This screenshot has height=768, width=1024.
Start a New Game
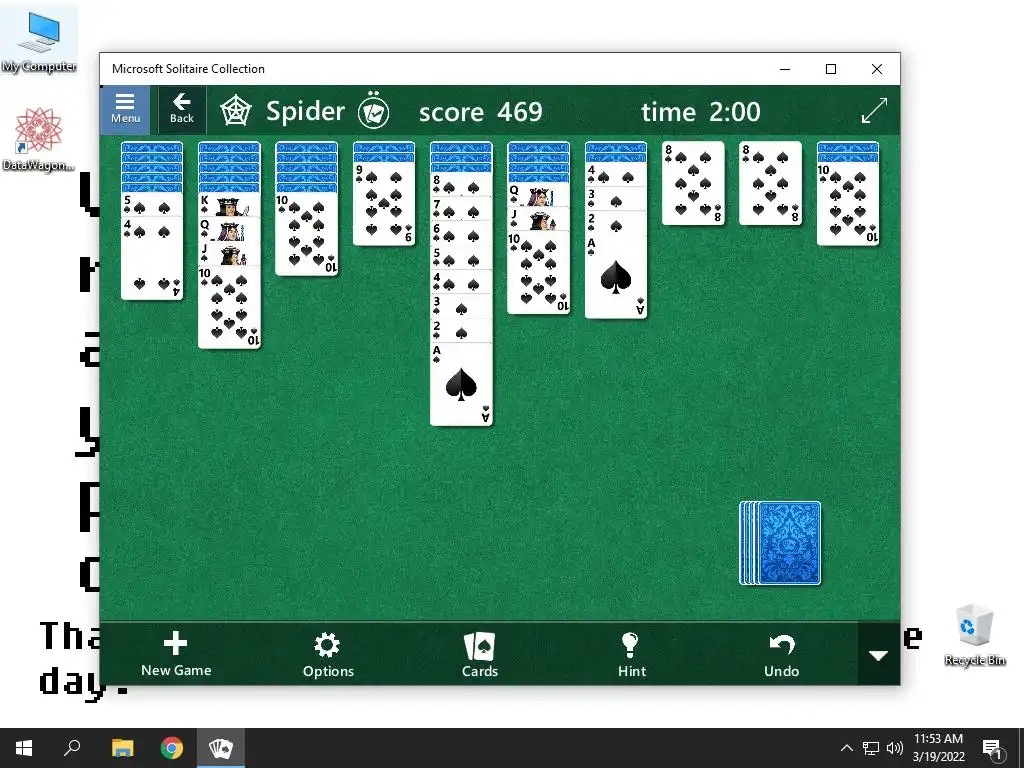pyautogui.click(x=176, y=654)
